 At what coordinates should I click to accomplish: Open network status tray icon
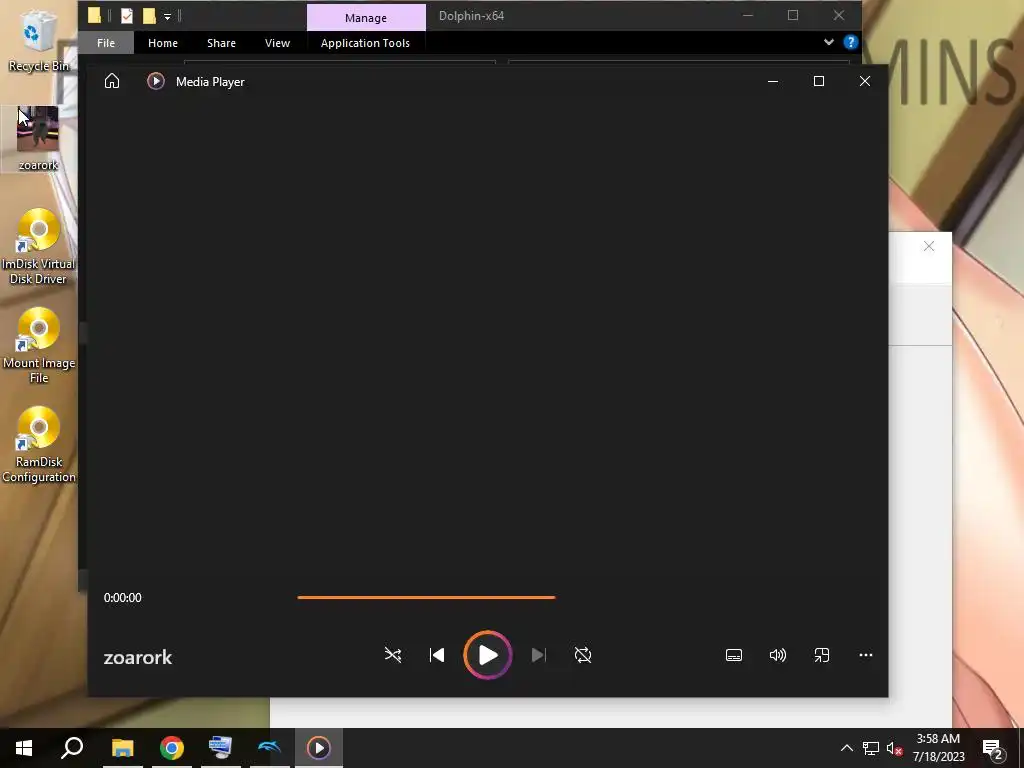point(871,748)
